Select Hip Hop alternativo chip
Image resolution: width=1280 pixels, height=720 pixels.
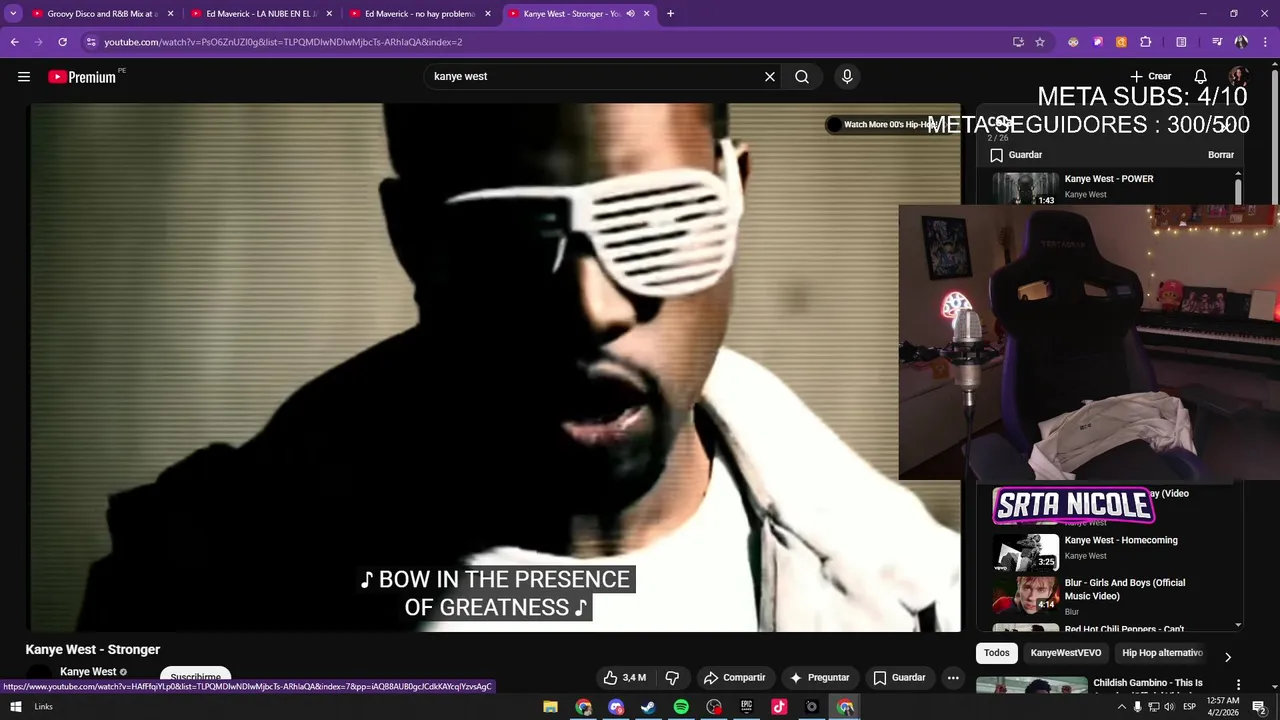[x=1162, y=653]
